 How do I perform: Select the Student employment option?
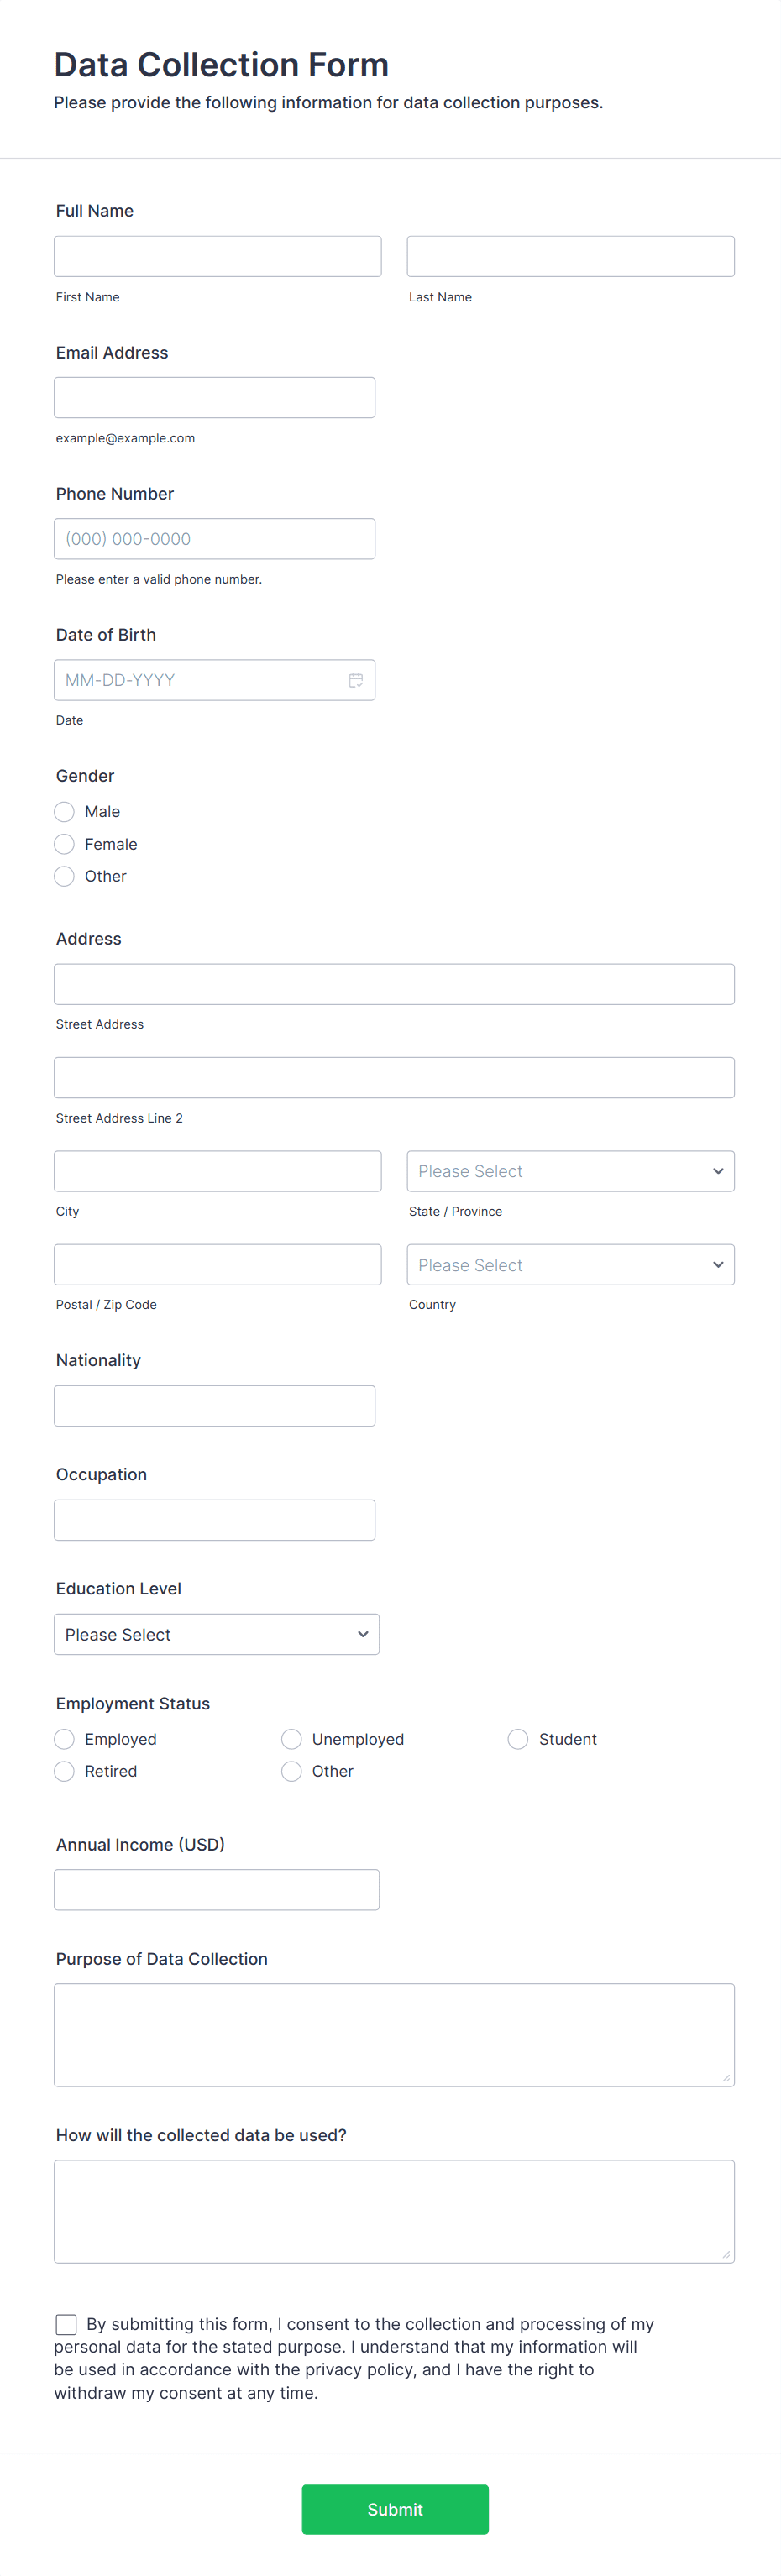(517, 1738)
